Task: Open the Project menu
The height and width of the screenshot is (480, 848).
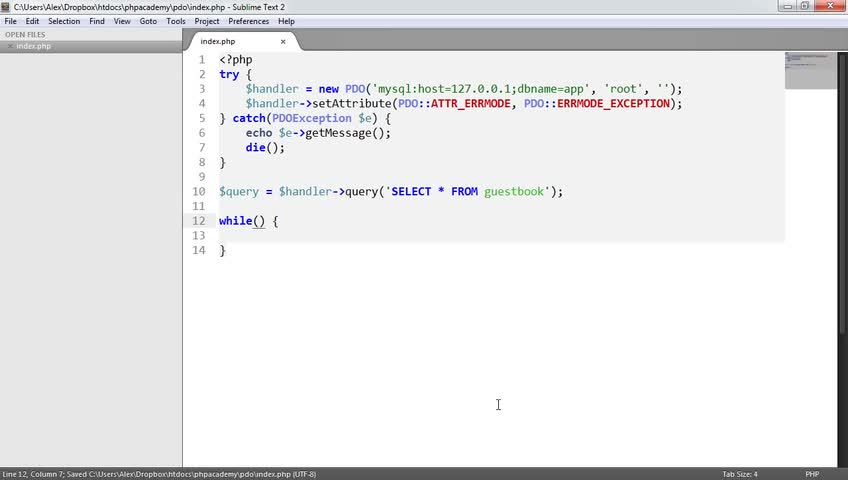Action: click(x=207, y=21)
